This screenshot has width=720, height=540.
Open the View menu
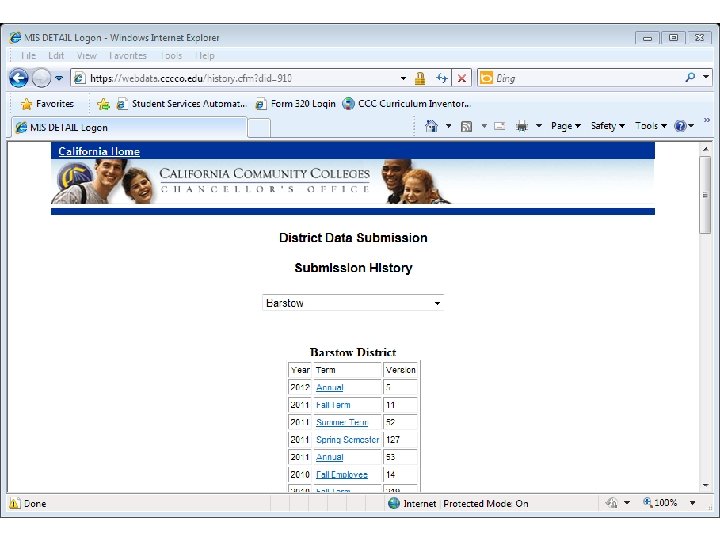pos(86,56)
